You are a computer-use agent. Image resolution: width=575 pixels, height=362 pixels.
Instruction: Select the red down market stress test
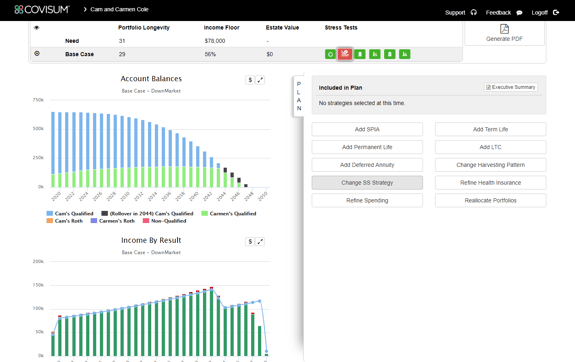pos(345,54)
